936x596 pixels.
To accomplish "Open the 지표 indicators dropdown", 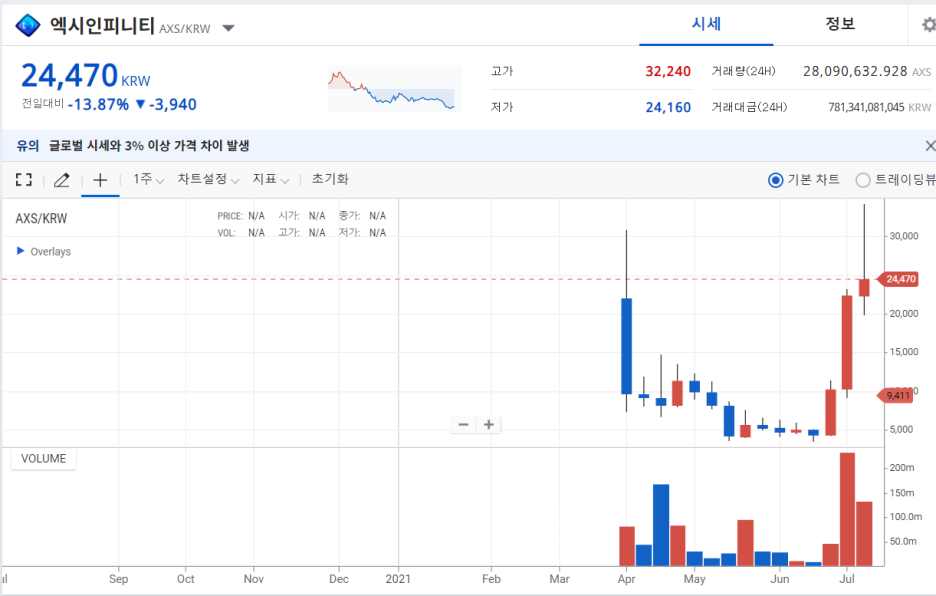I will pyautogui.click(x=270, y=179).
